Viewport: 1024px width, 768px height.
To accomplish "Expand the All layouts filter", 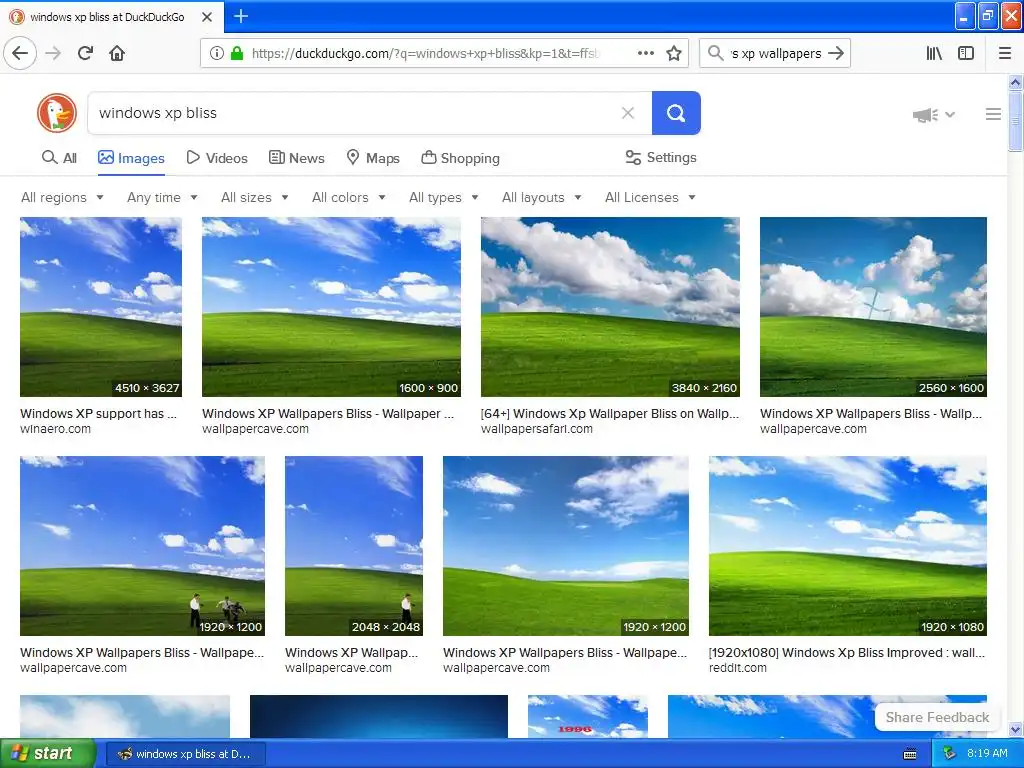I will coord(541,197).
